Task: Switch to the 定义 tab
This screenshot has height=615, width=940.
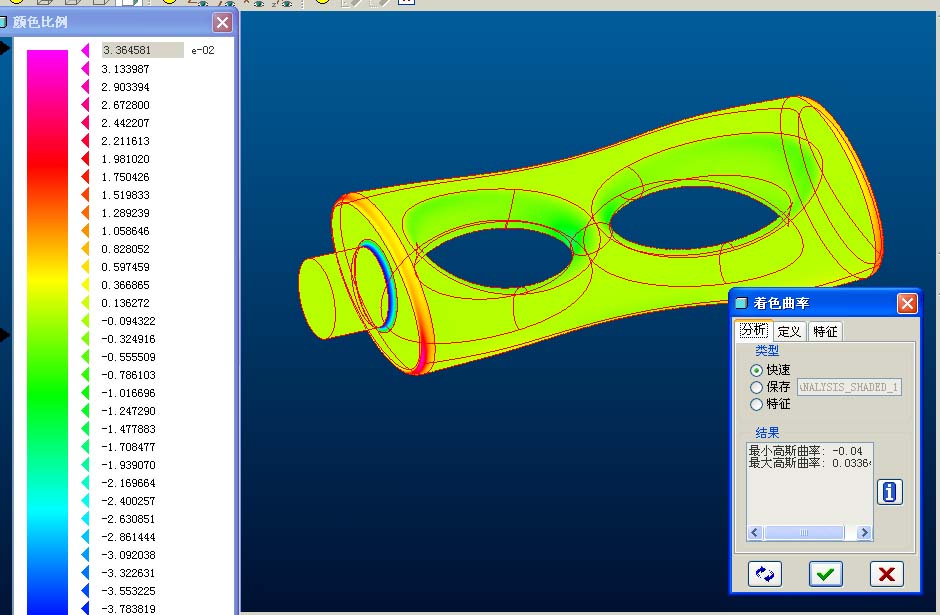Action: click(789, 331)
